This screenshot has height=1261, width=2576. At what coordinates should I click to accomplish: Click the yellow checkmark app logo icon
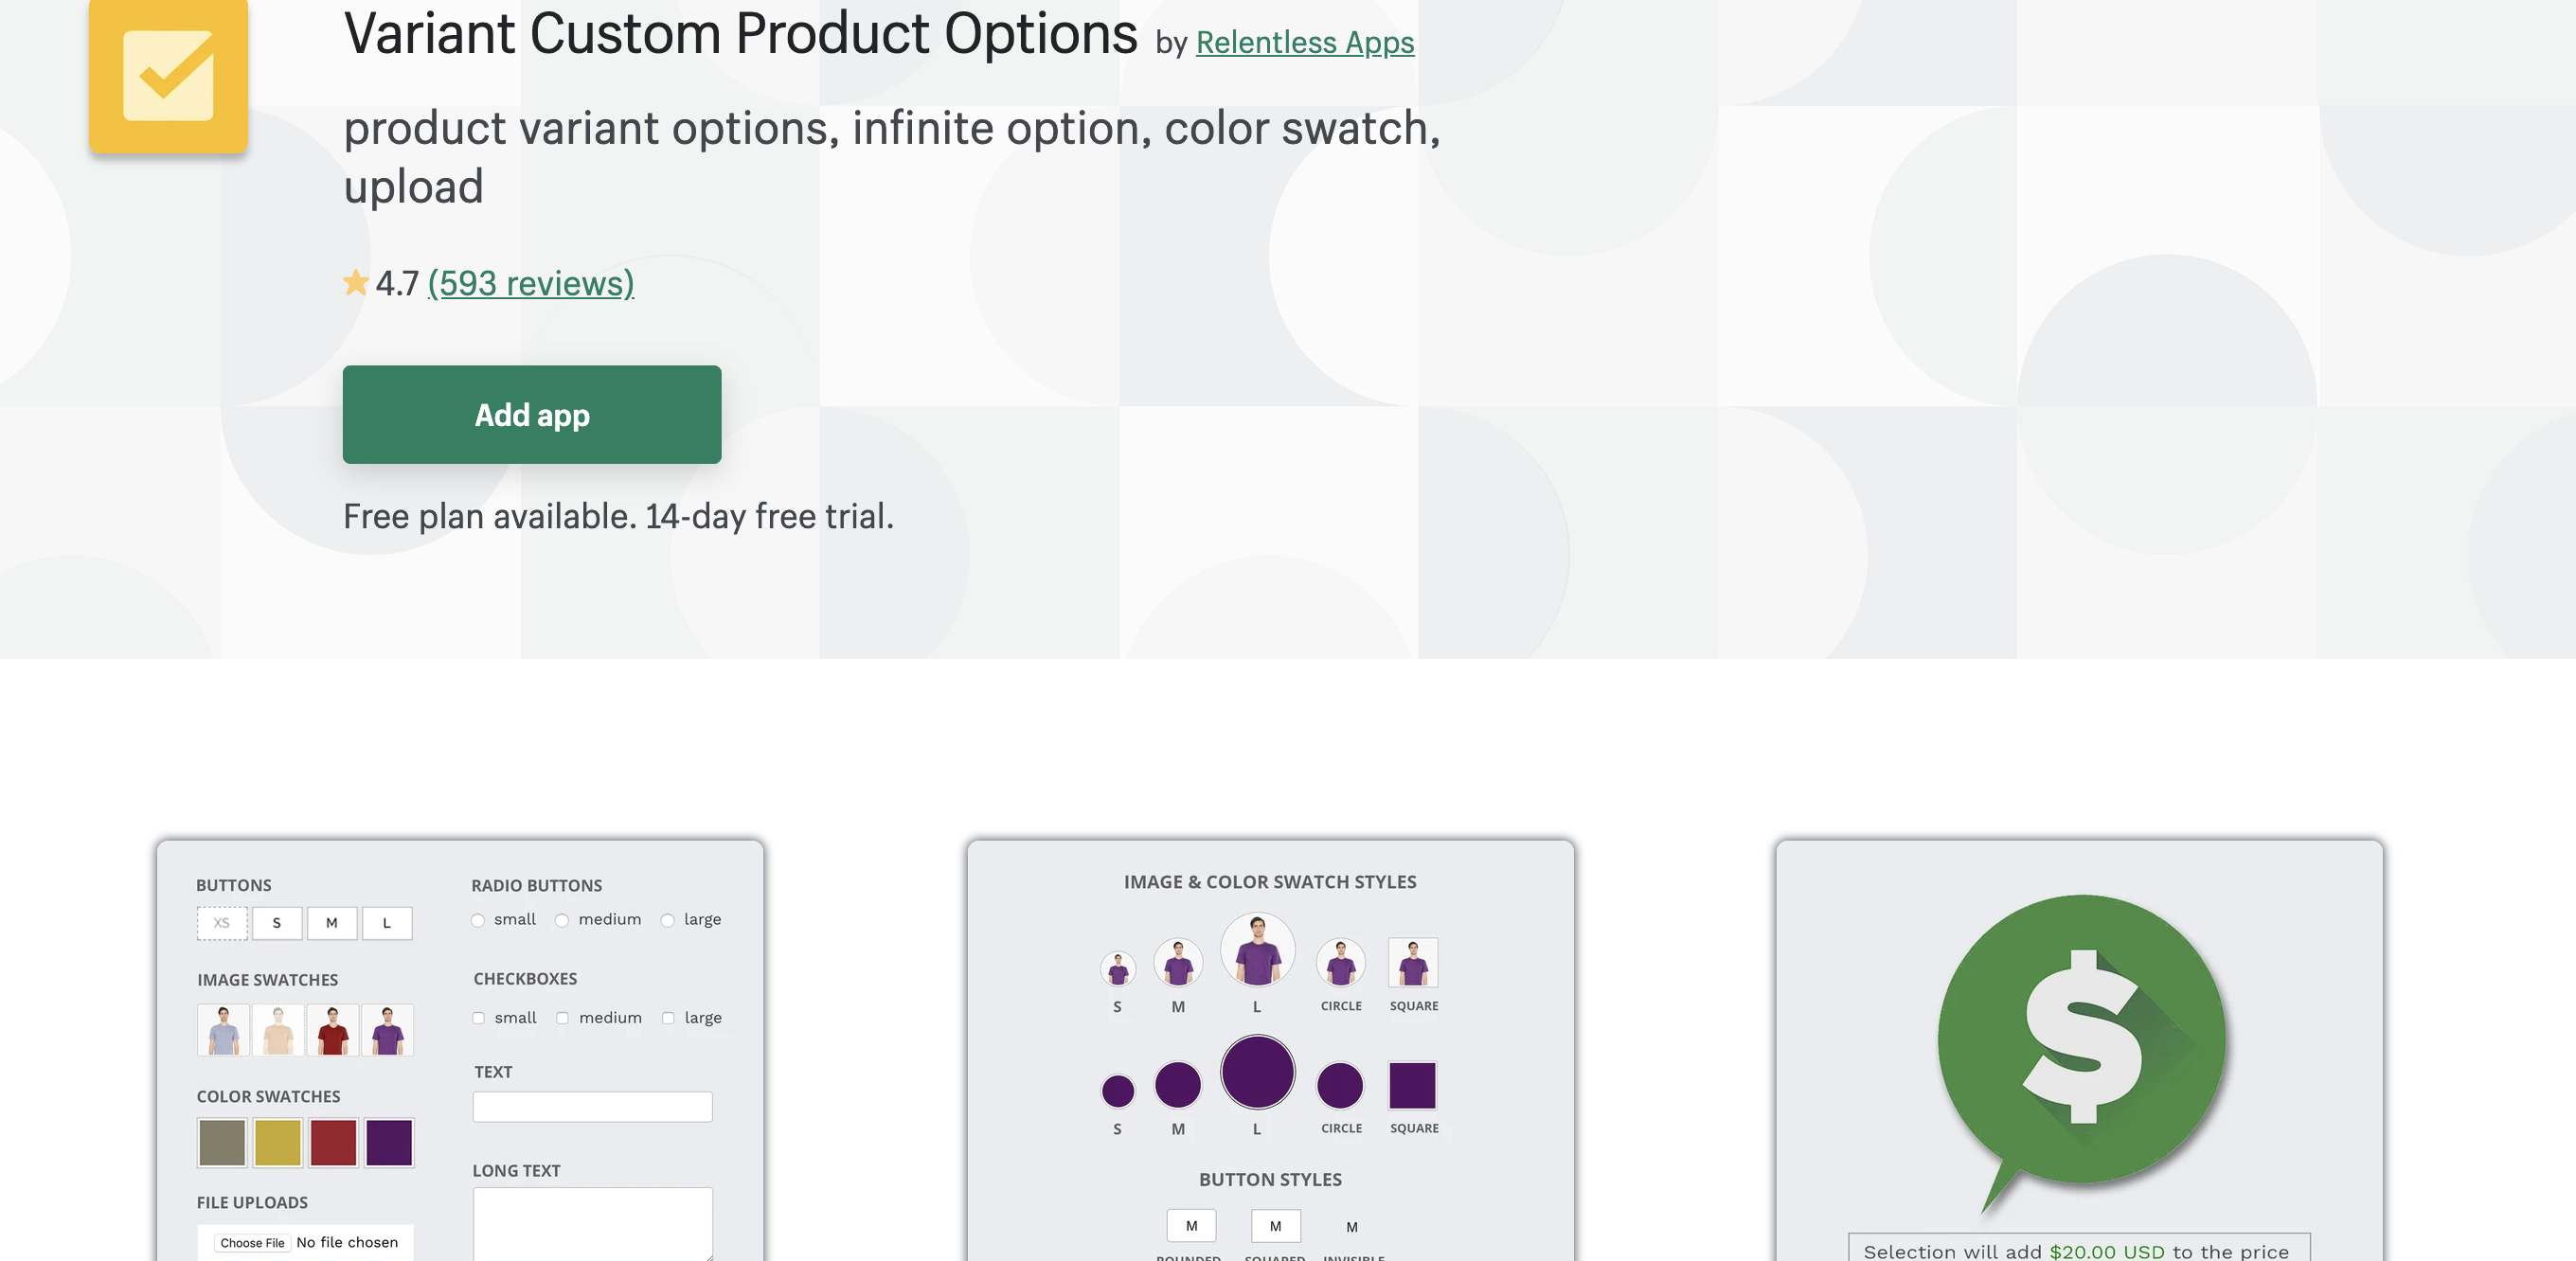(x=168, y=75)
